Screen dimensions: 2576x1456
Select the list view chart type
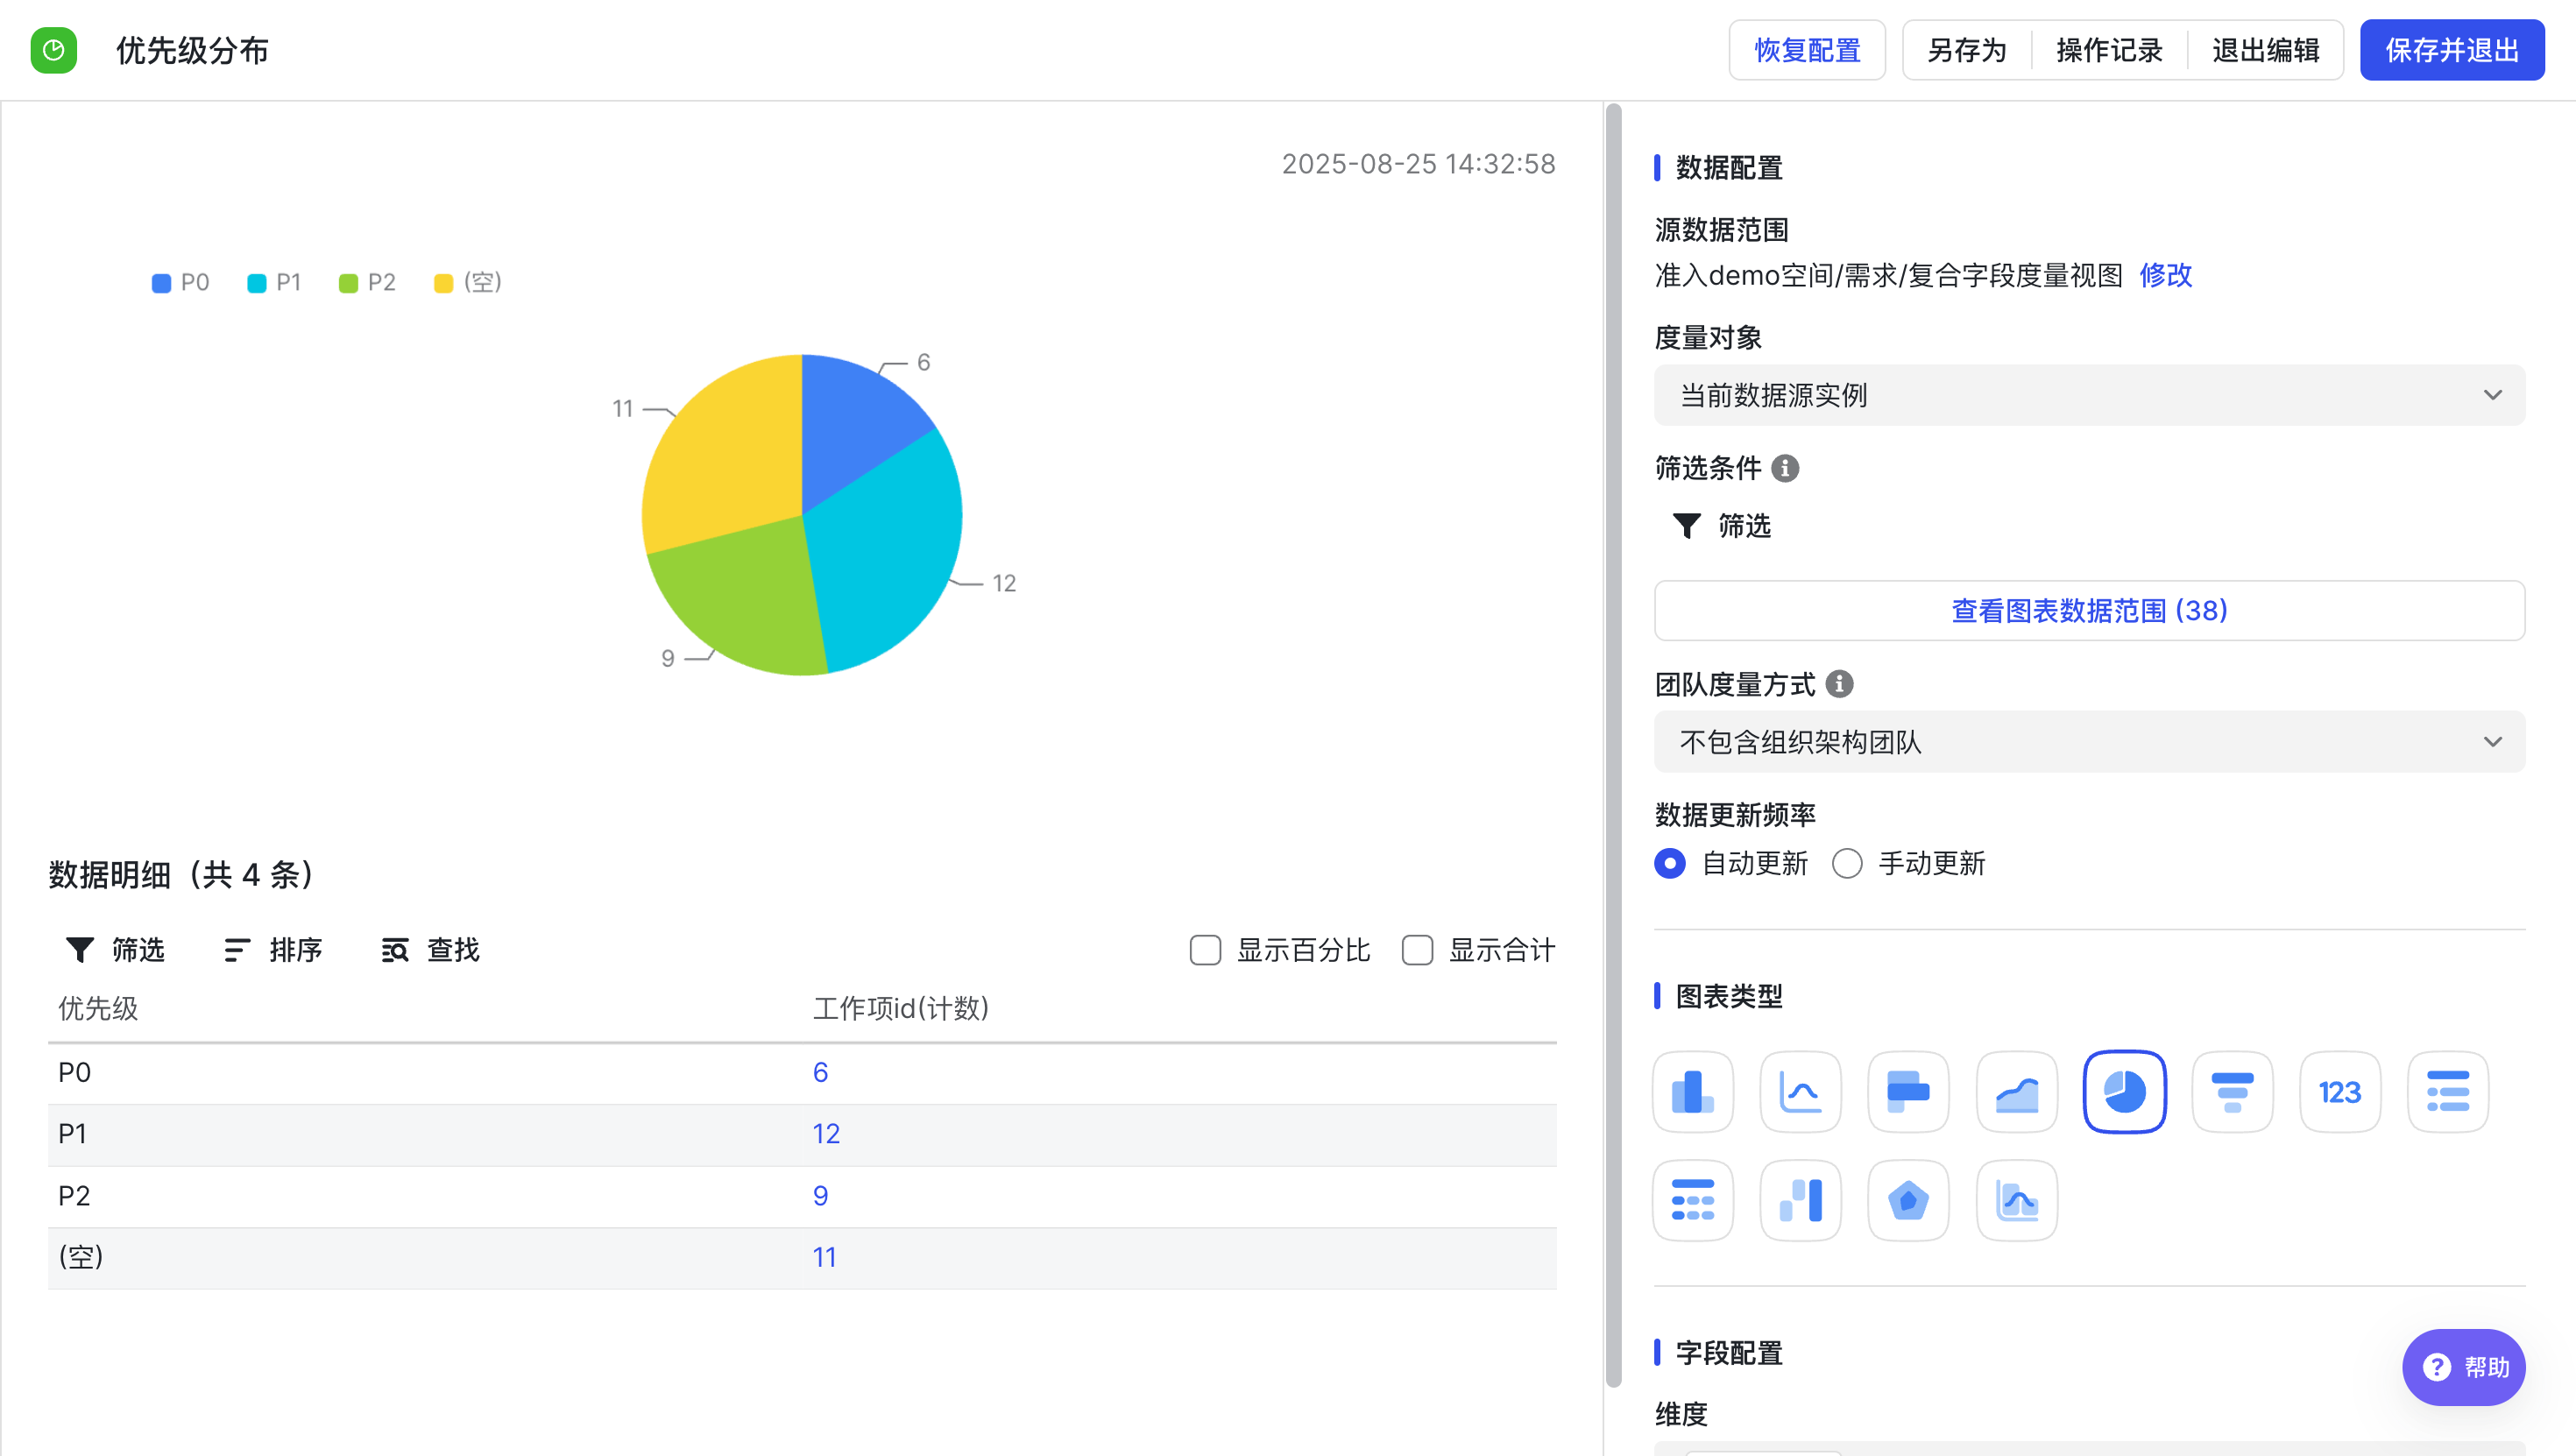tap(2448, 1092)
